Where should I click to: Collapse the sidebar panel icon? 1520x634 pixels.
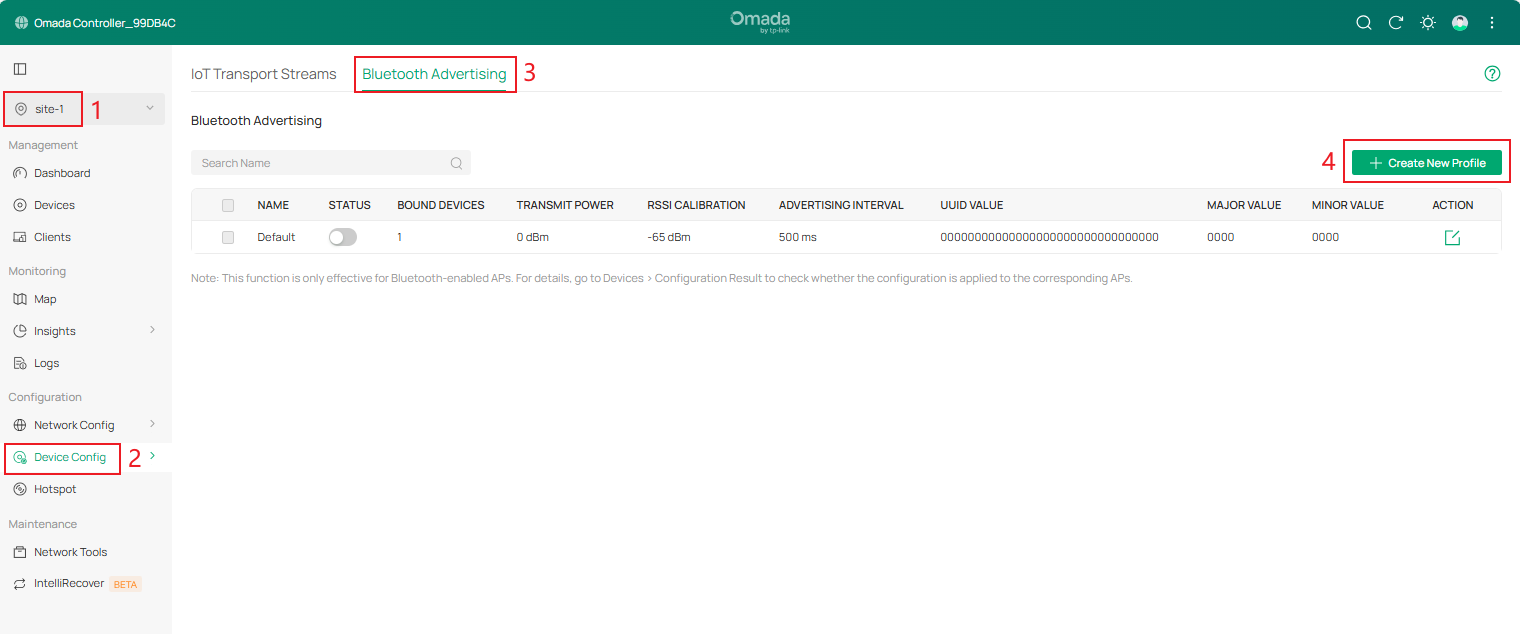pos(20,69)
